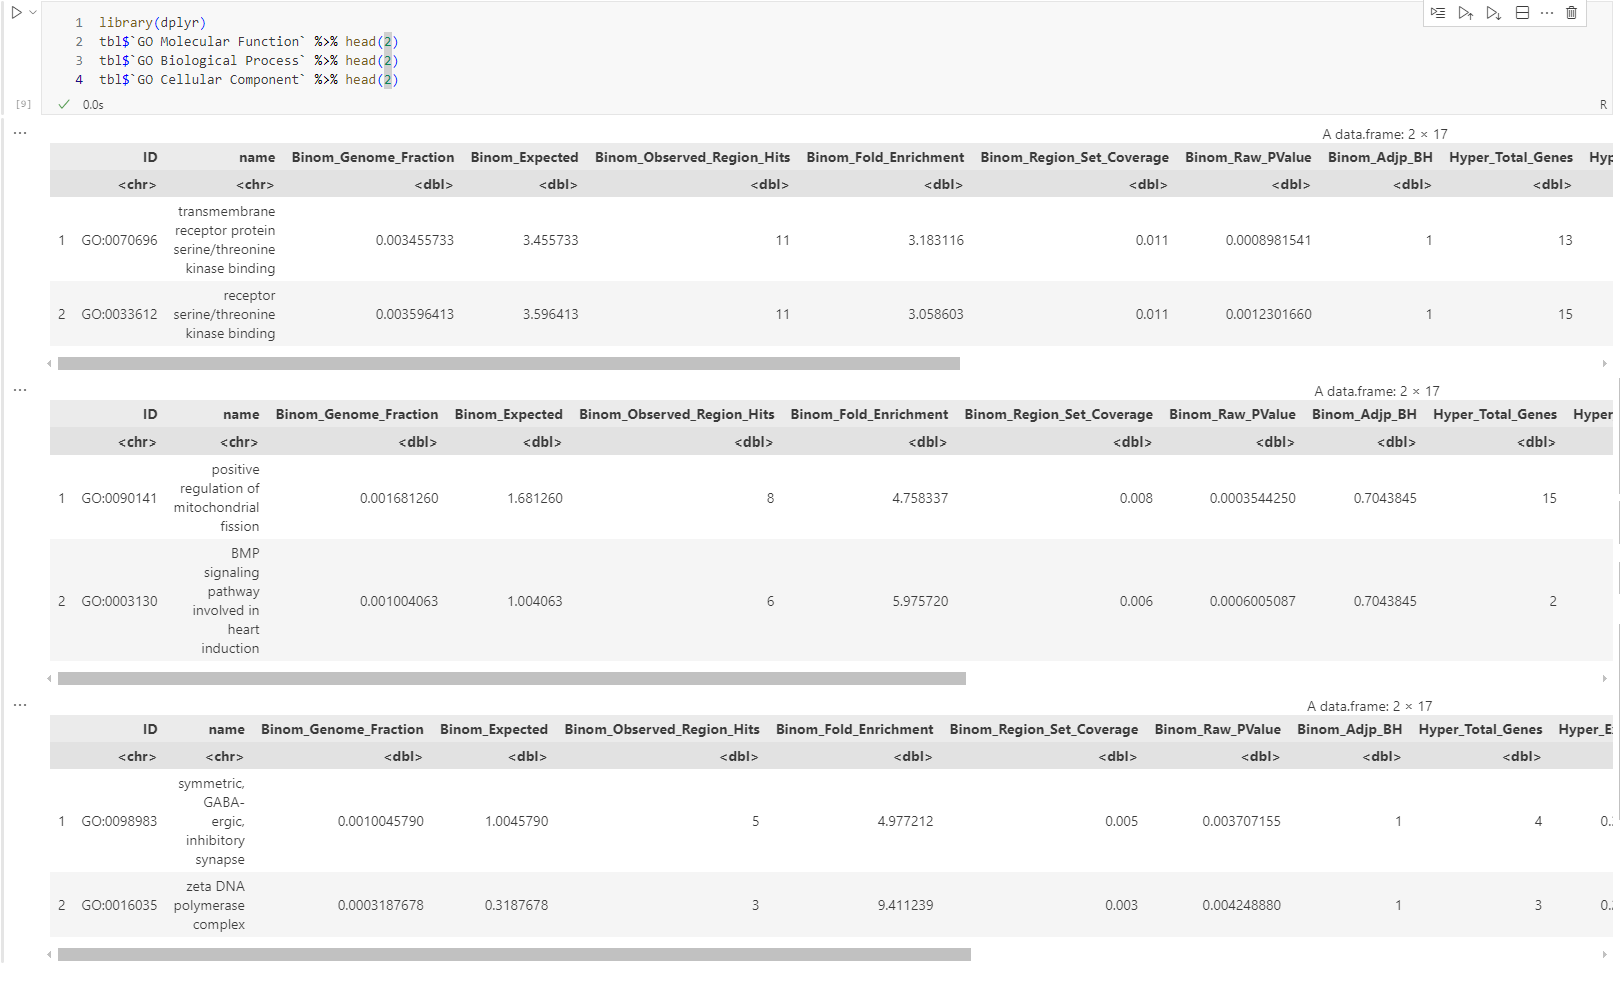Execute Above Cells icon in cell toolbar
Viewport: 1620px width, 987px height.
pyautogui.click(x=1465, y=13)
